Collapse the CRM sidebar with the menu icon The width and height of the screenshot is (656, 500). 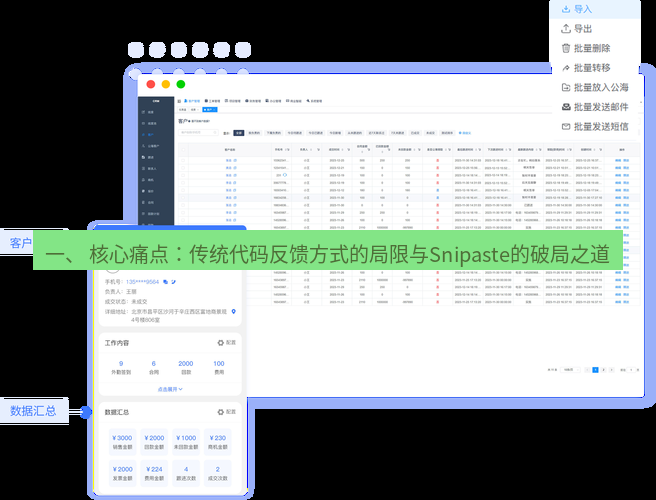(x=179, y=101)
